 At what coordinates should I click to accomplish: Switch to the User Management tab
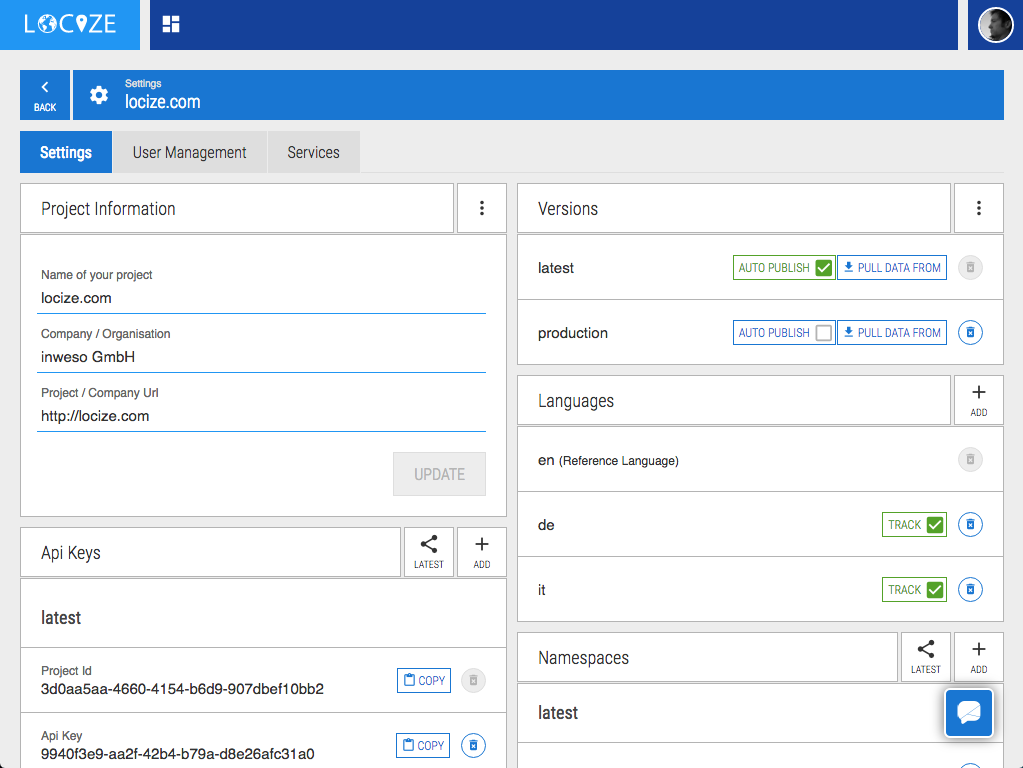point(189,152)
